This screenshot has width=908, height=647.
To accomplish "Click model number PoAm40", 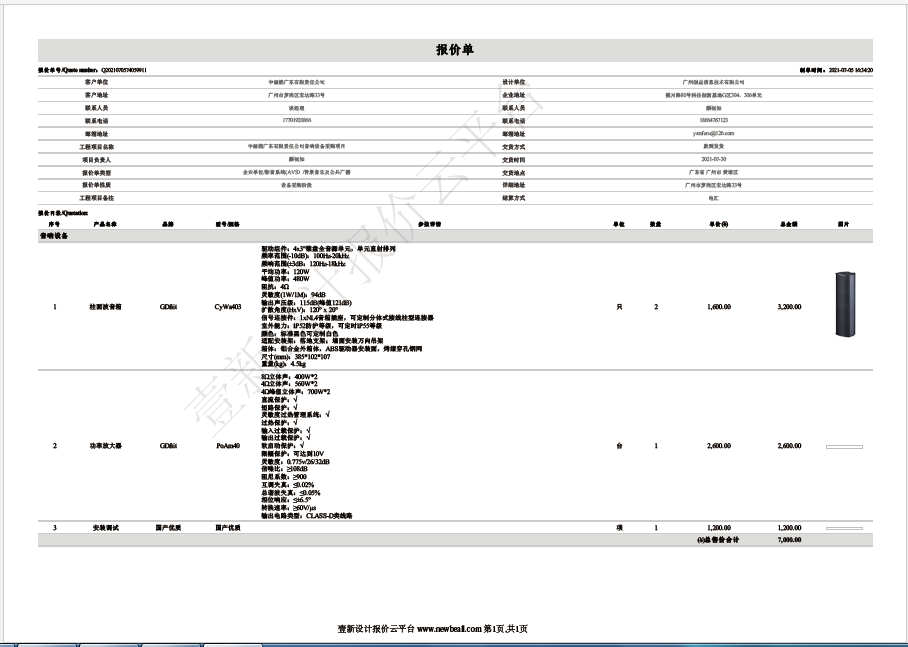I will [228, 446].
